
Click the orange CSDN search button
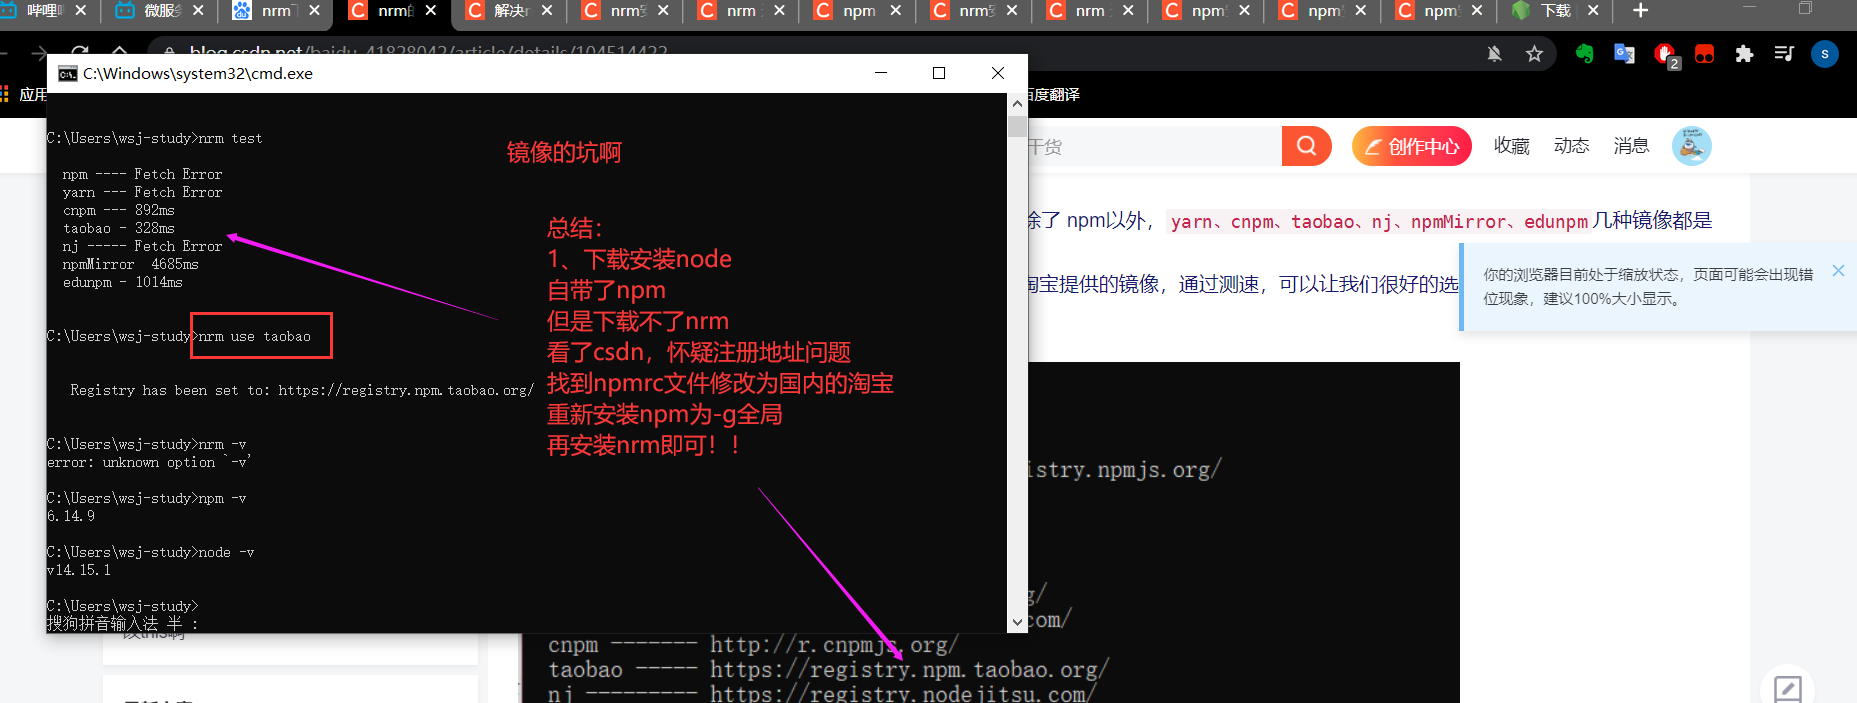1306,146
